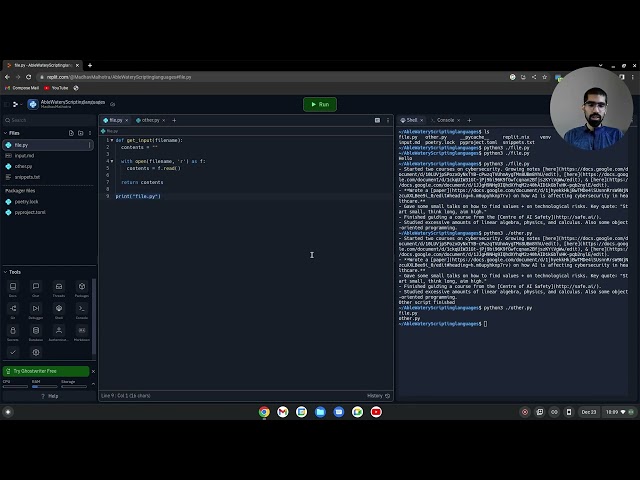Create a new file in Files panel
Image resolution: width=640 pixels, height=480 pixels.
point(71,133)
